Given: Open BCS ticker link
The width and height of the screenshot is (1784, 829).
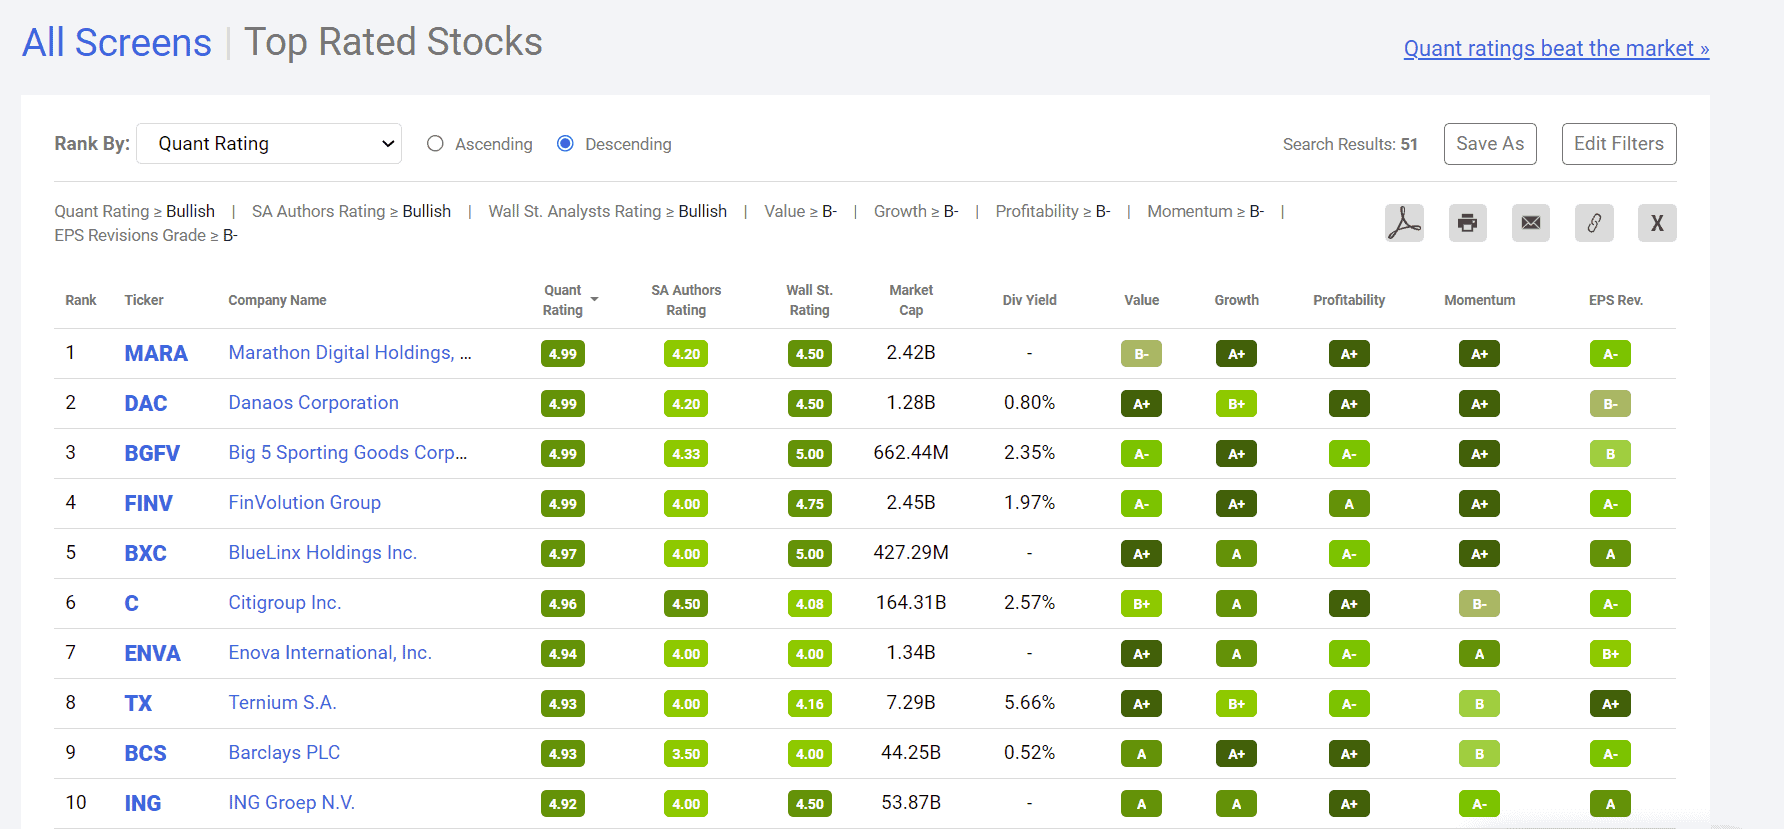Looking at the screenshot, I should [x=145, y=753].
